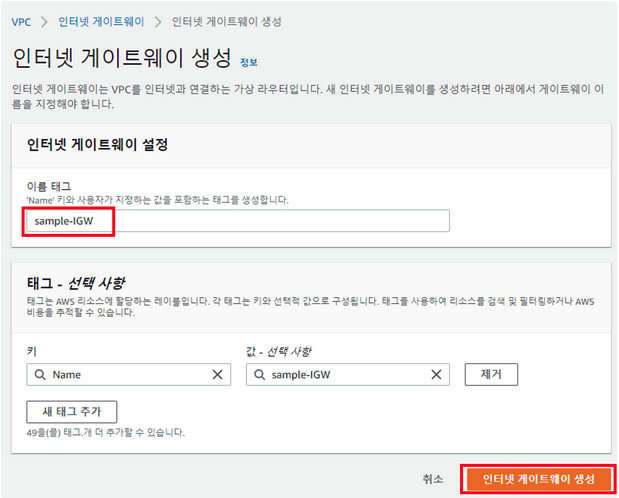
Task: Click the 이름 태그 input containing sample-IGW
Action: click(x=238, y=221)
